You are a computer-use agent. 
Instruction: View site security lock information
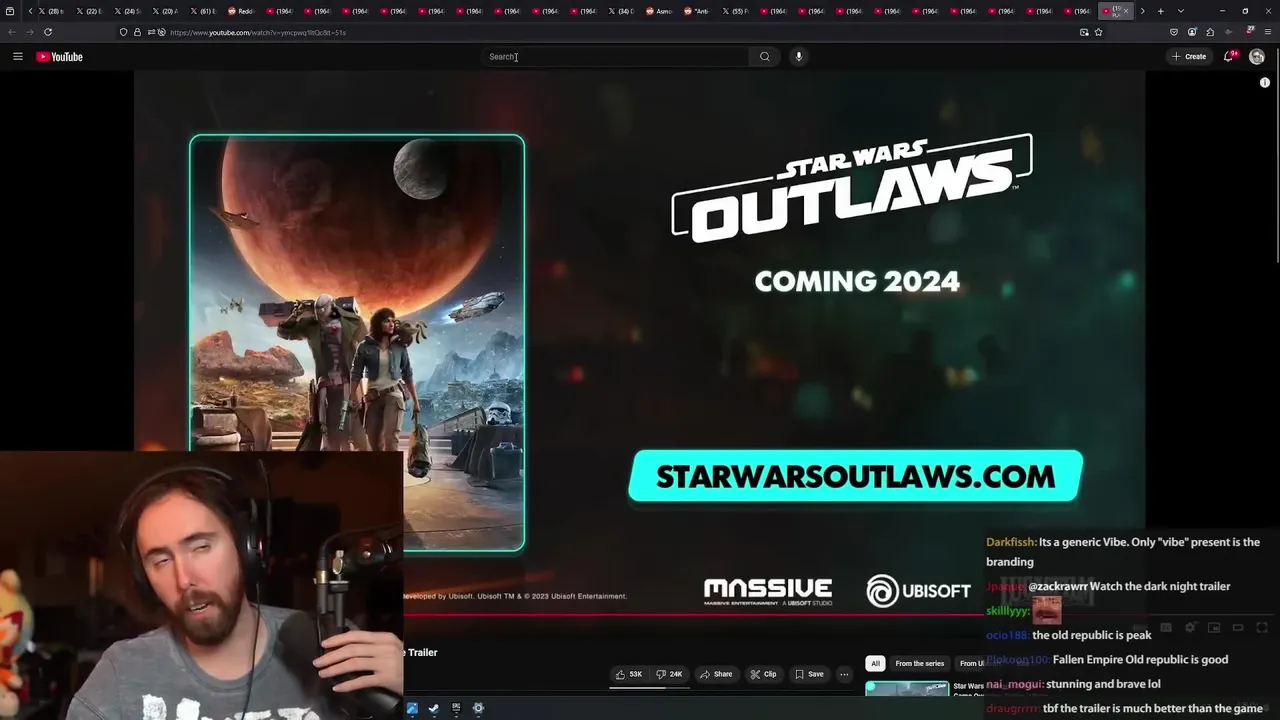(x=137, y=32)
